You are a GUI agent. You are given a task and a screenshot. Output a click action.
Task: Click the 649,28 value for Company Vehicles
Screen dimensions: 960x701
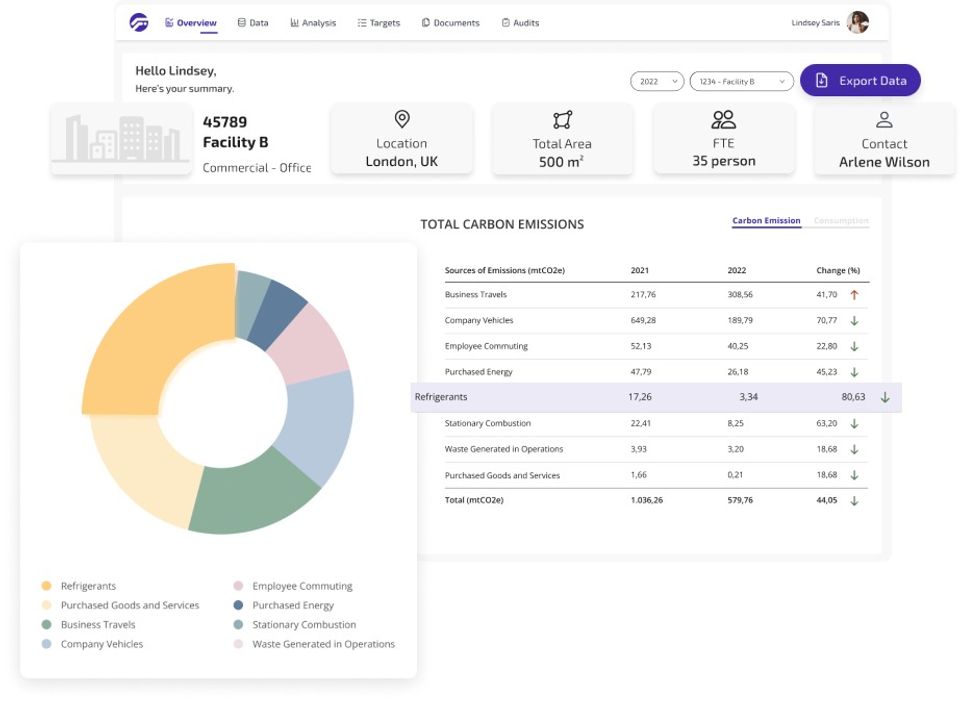643,320
